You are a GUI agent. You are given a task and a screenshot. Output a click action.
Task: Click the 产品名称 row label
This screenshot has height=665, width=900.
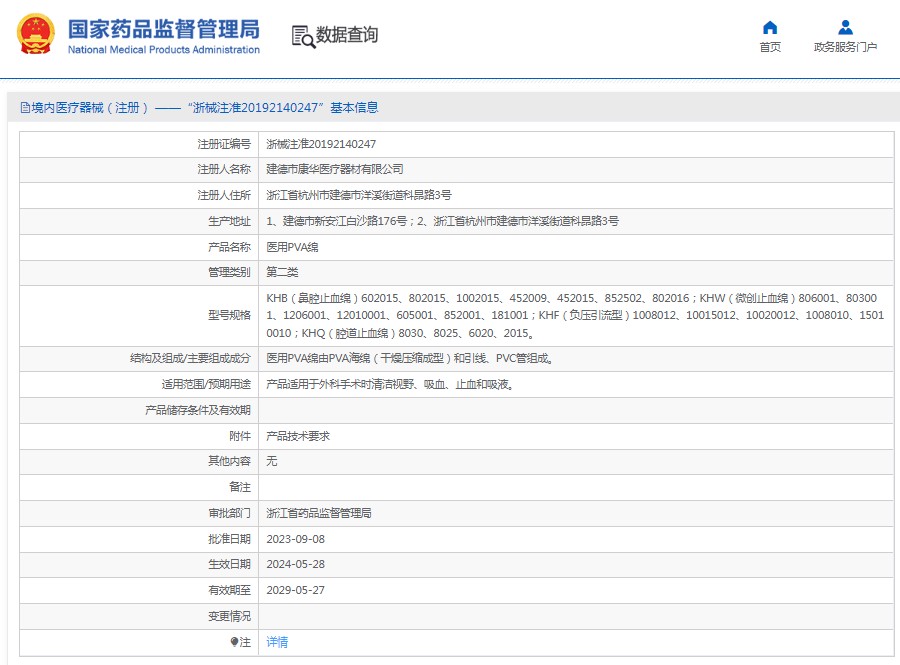point(229,247)
